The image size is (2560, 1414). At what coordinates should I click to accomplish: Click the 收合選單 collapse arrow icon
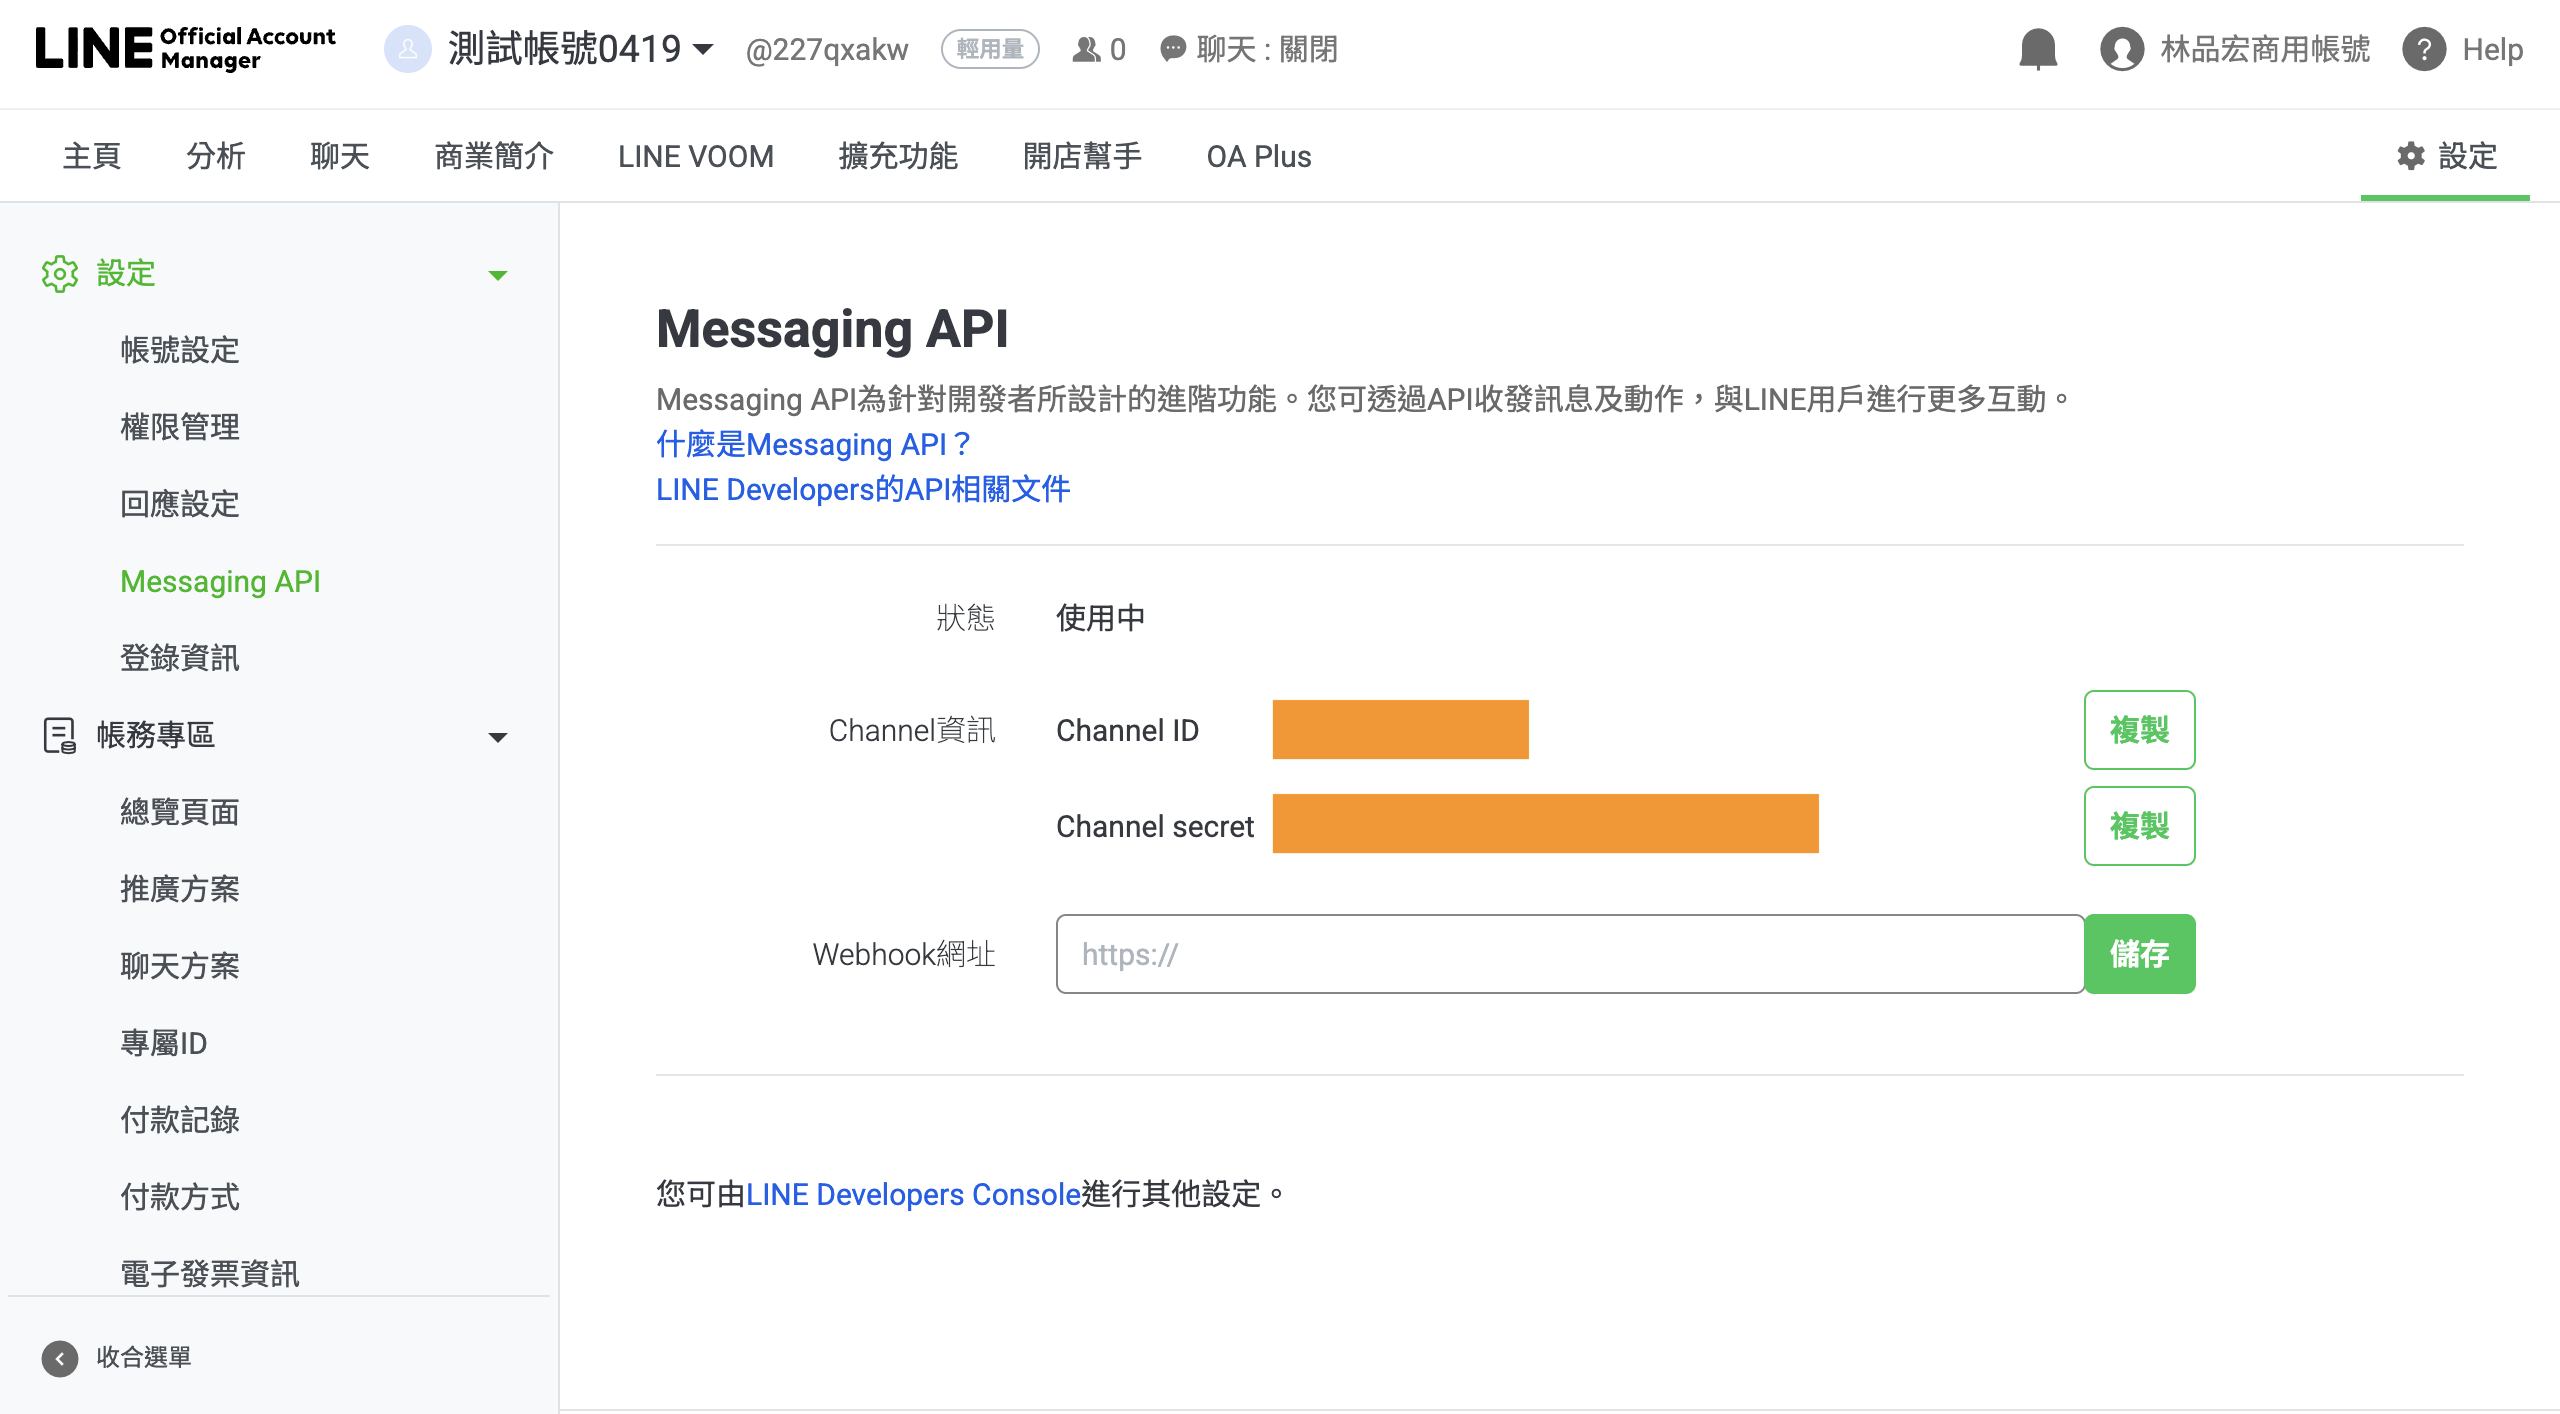coord(60,1358)
